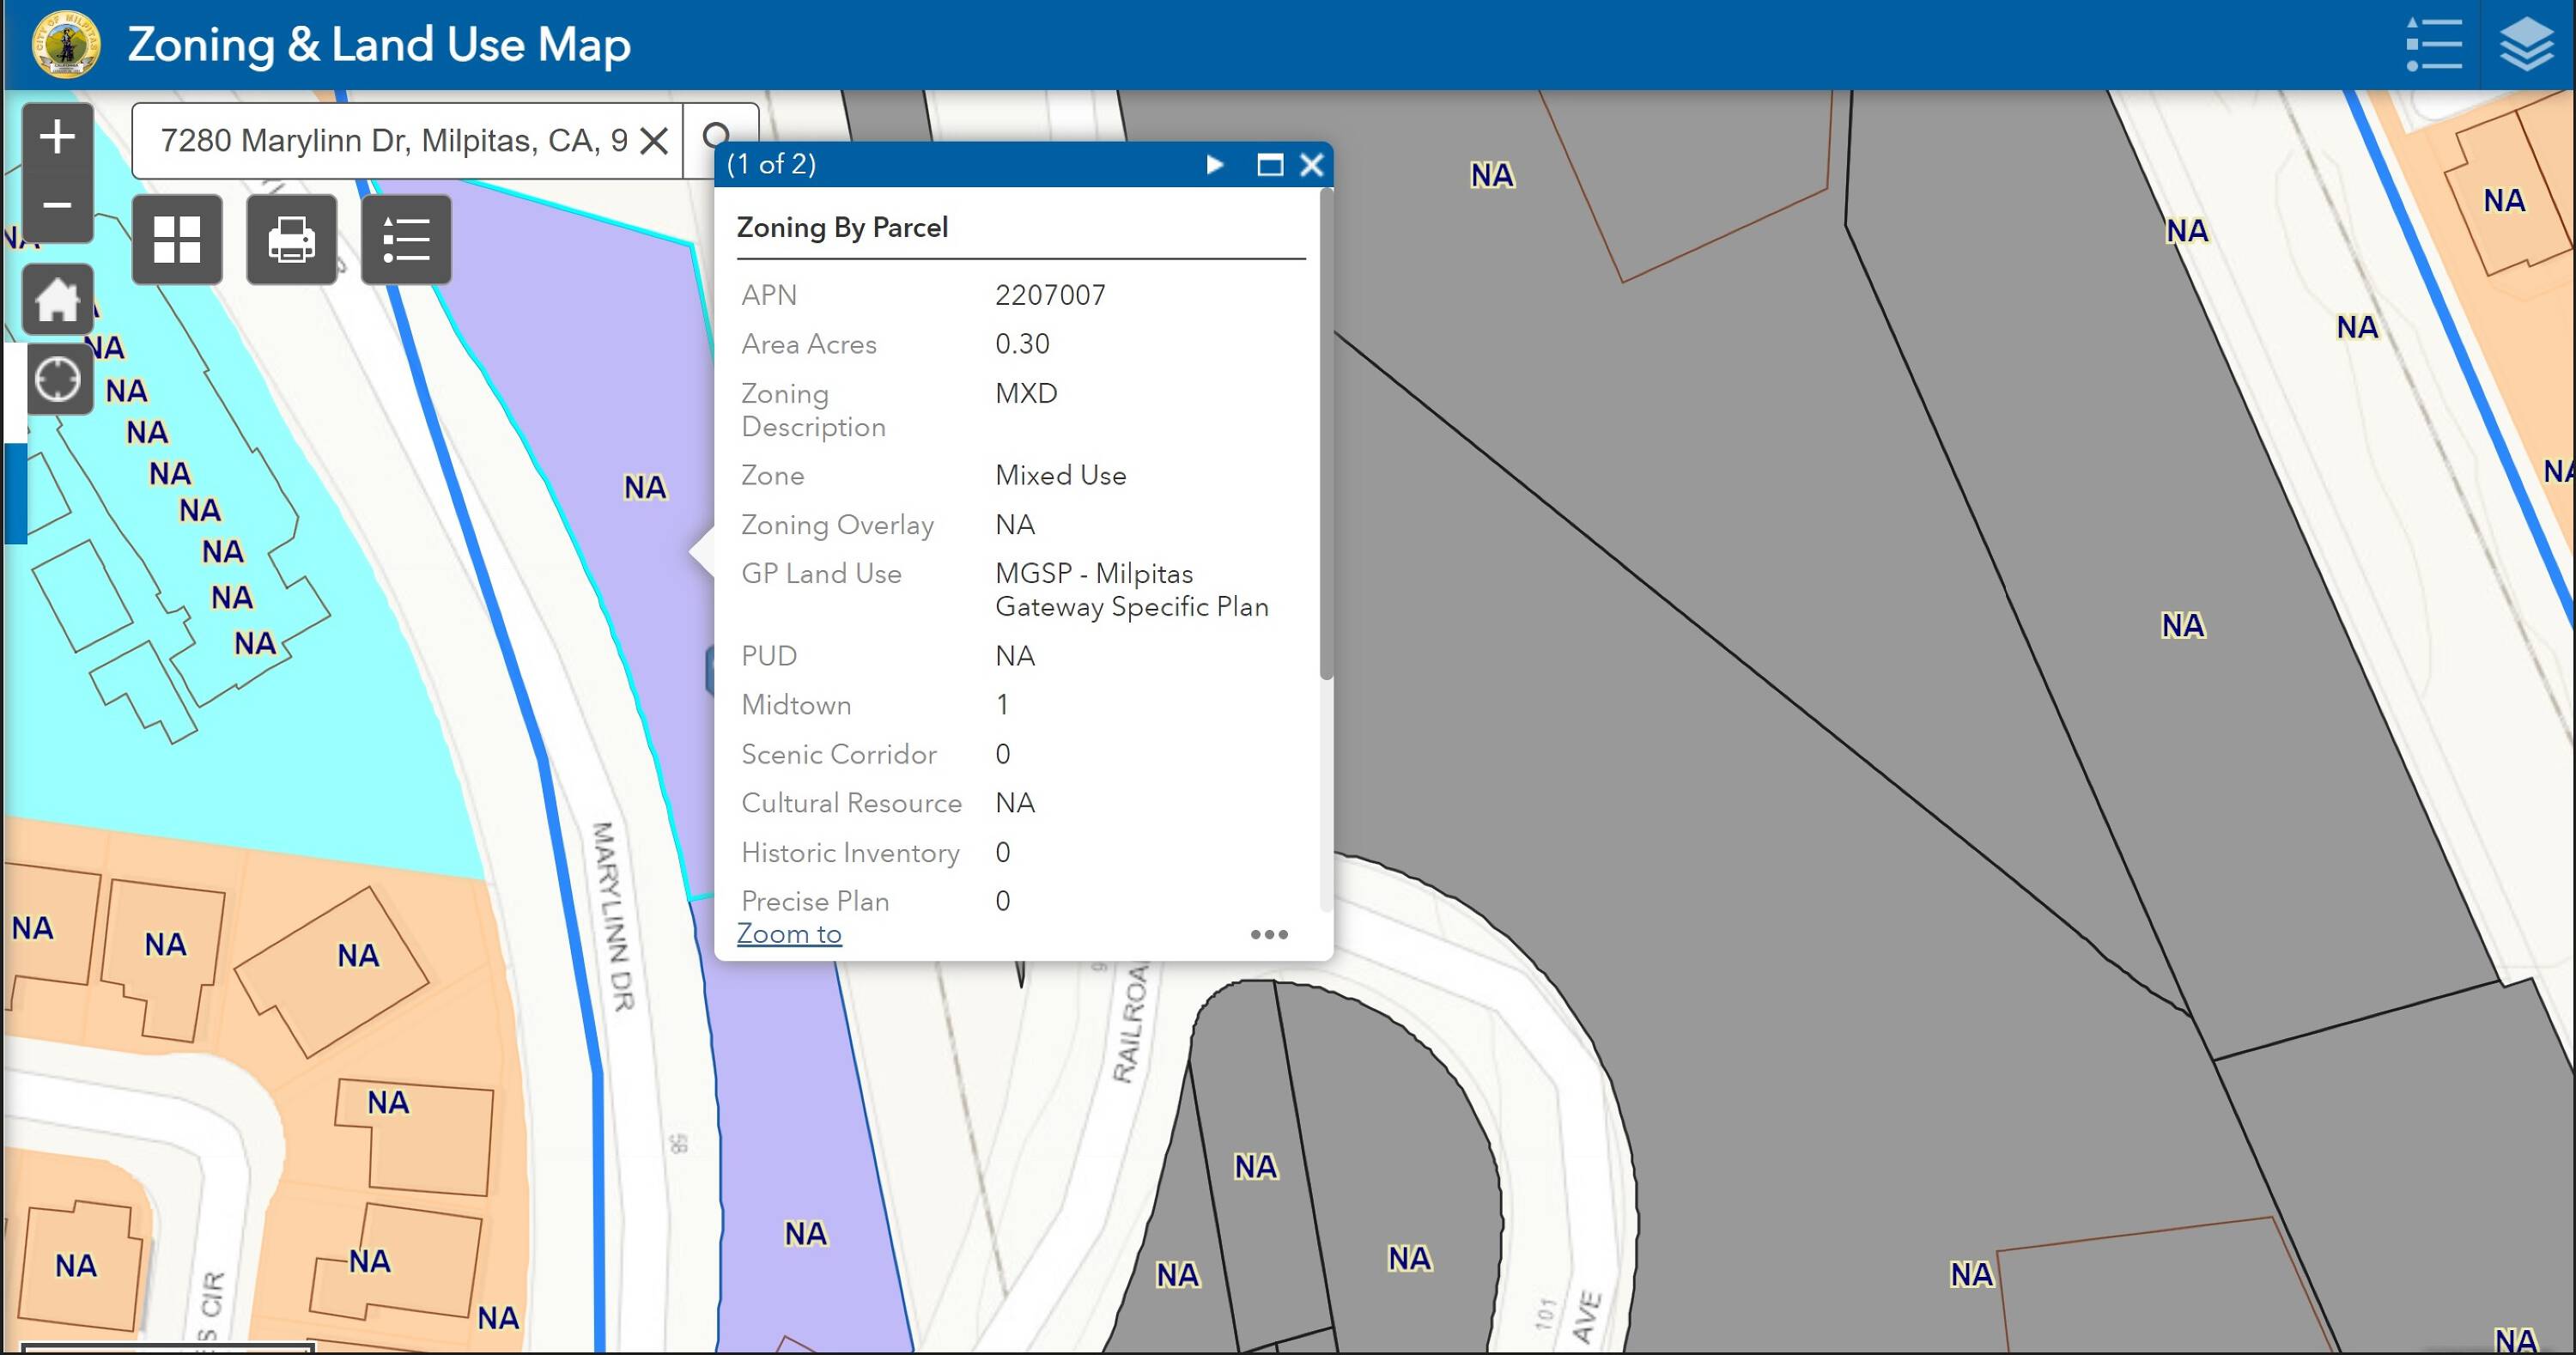Open the basemap gallery grid widget

177,240
